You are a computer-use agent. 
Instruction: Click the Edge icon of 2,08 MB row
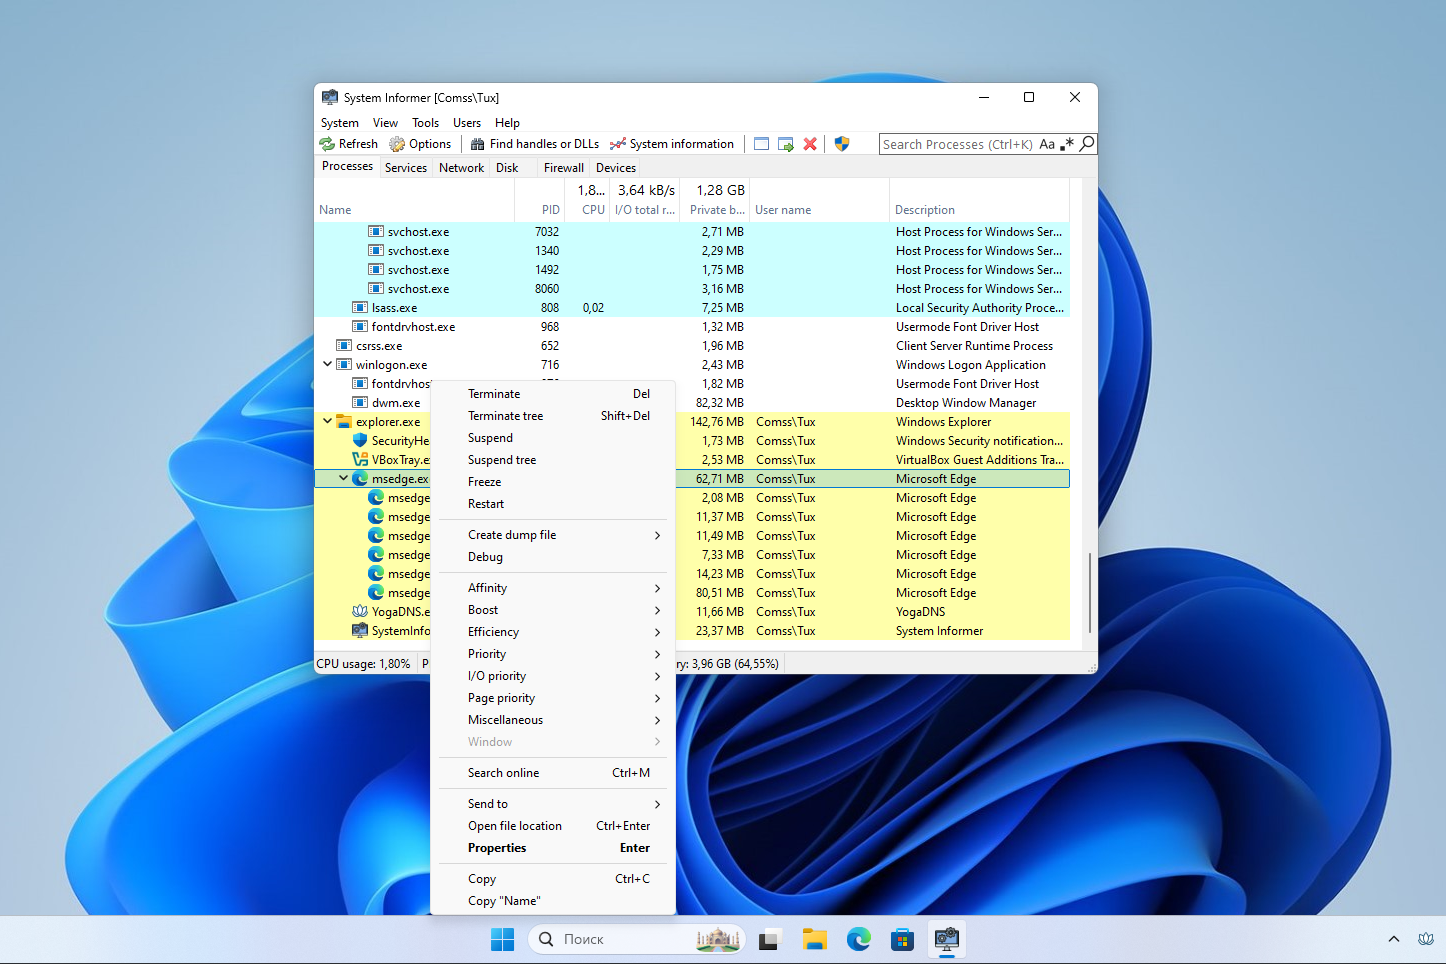(376, 498)
